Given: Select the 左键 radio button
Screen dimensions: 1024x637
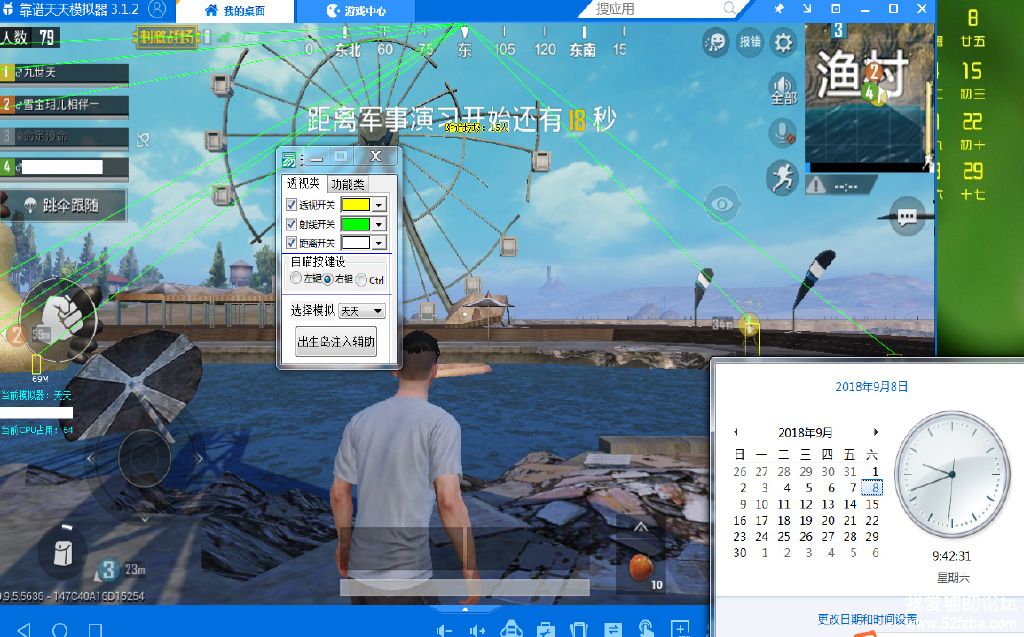Looking at the screenshot, I should (x=296, y=278).
